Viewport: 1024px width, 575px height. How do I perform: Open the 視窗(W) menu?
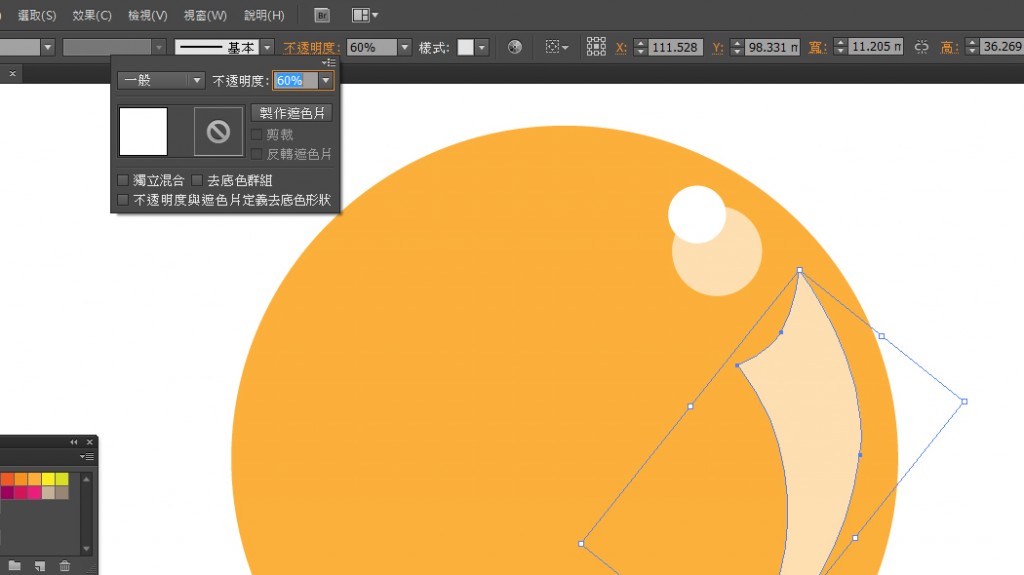(x=205, y=15)
